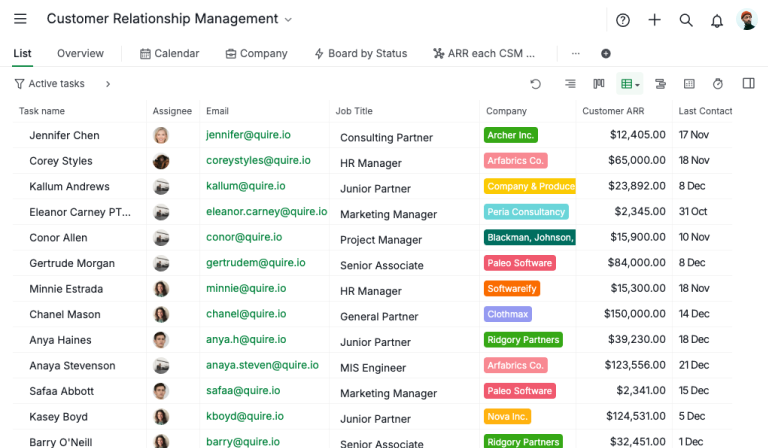The height and width of the screenshot is (448, 768).
Task: Open the kallum@quire.io email link
Action: (245, 186)
